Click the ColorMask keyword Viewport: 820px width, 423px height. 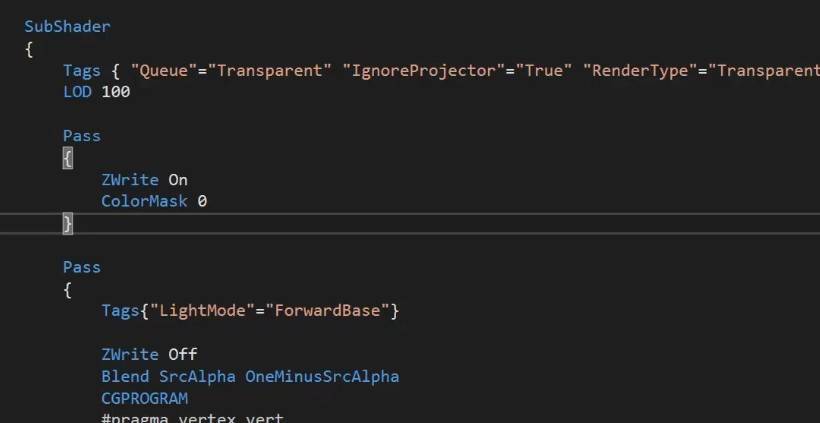[x=144, y=201]
